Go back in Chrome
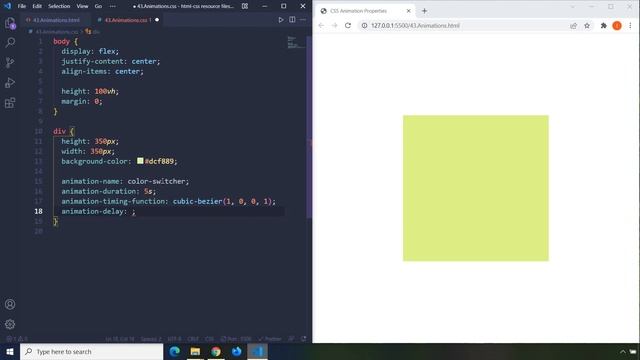Image resolution: width=640 pixels, height=360 pixels. click(x=321, y=25)
